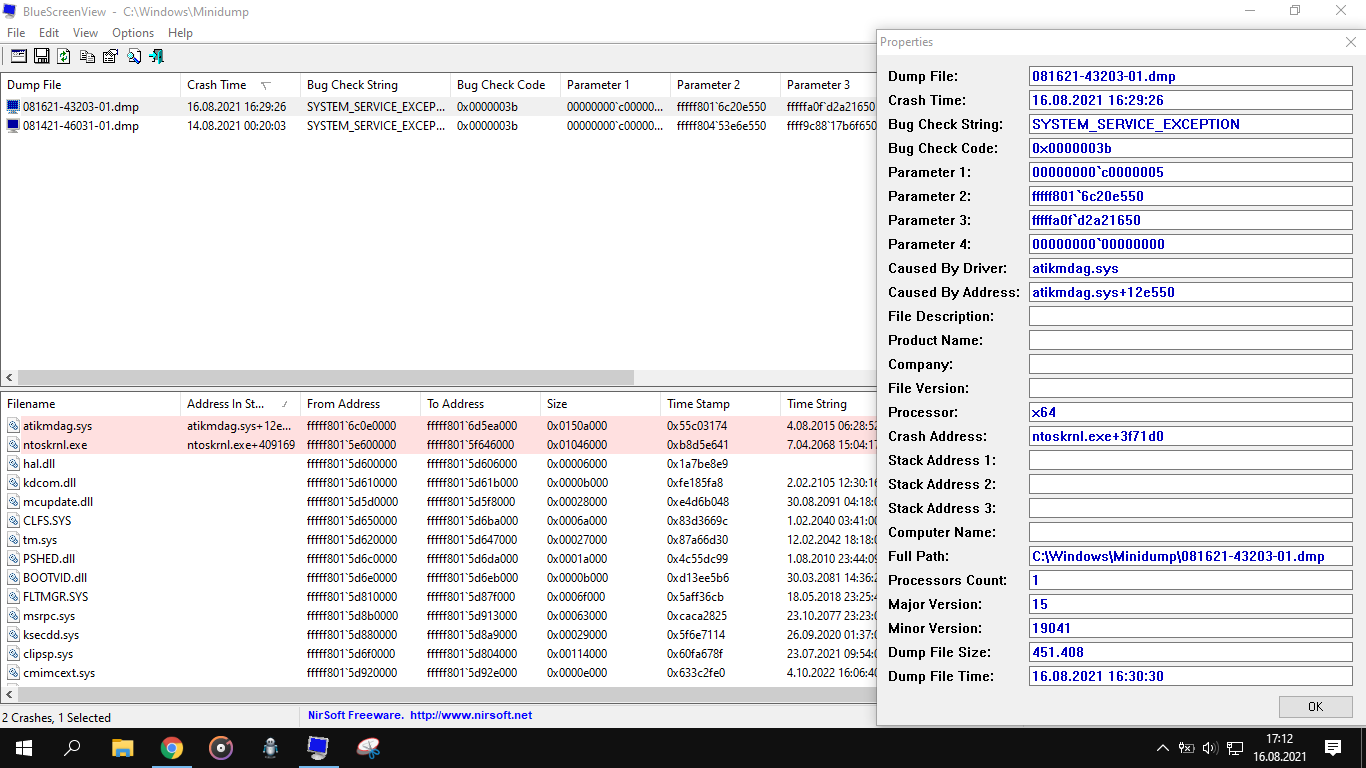Screen dimensions: 1366x768
Task: Open the File menu
Action: click(16, 33)
